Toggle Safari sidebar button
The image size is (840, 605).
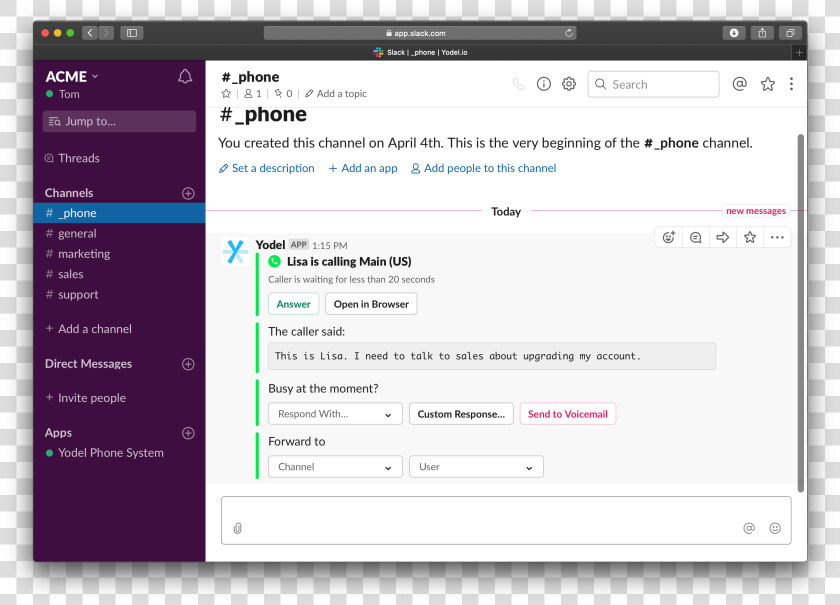pyautogui.click(x=132, y=33)
